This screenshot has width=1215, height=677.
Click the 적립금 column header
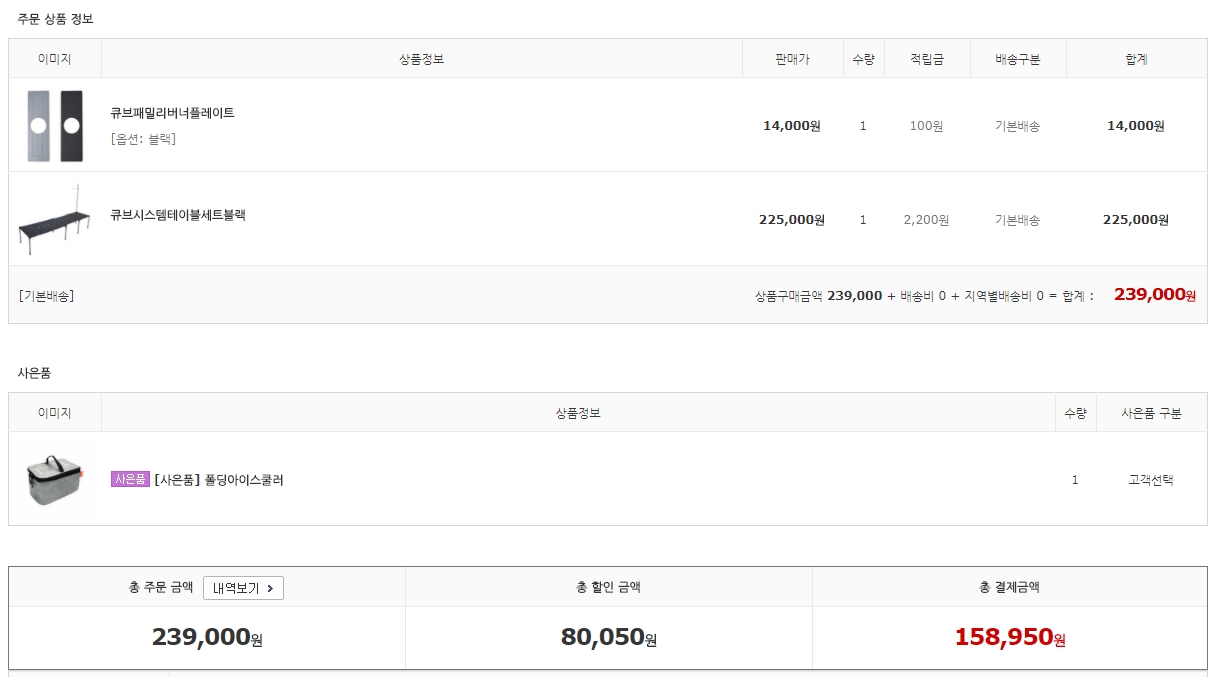(926, 59)
